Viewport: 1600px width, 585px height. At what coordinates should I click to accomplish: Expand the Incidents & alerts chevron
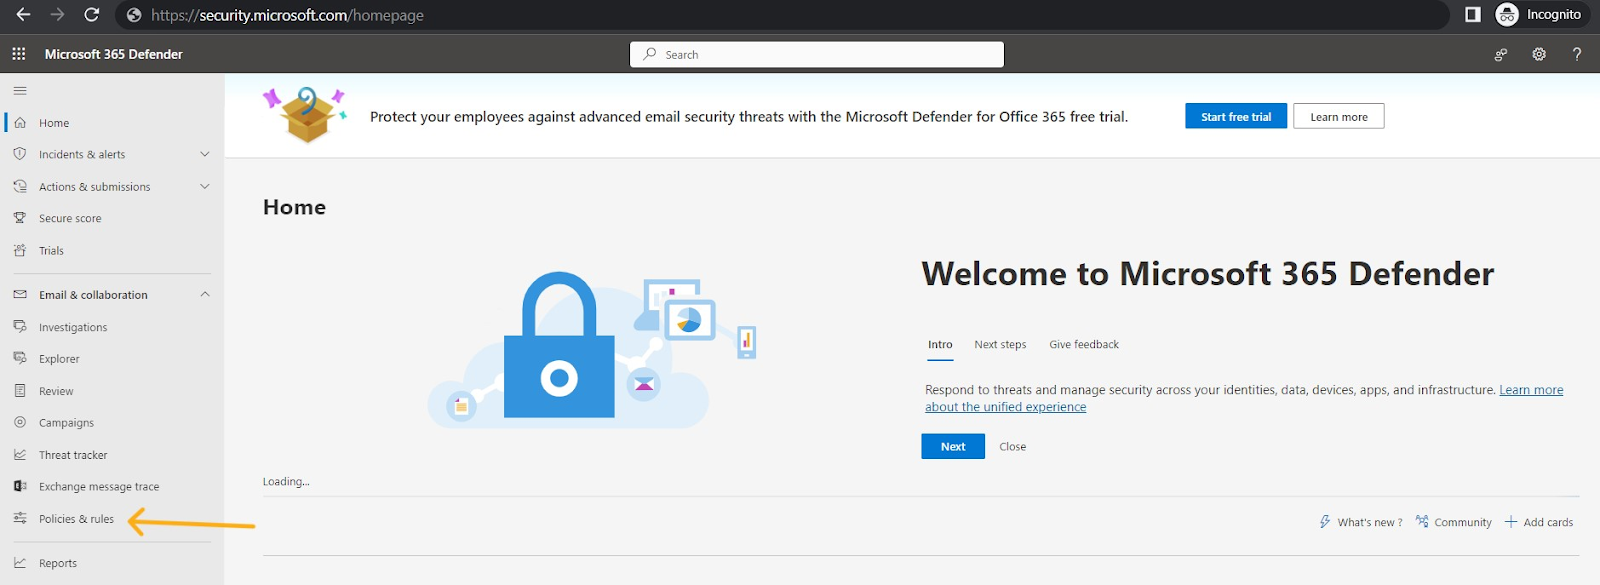tap(205, 155)
